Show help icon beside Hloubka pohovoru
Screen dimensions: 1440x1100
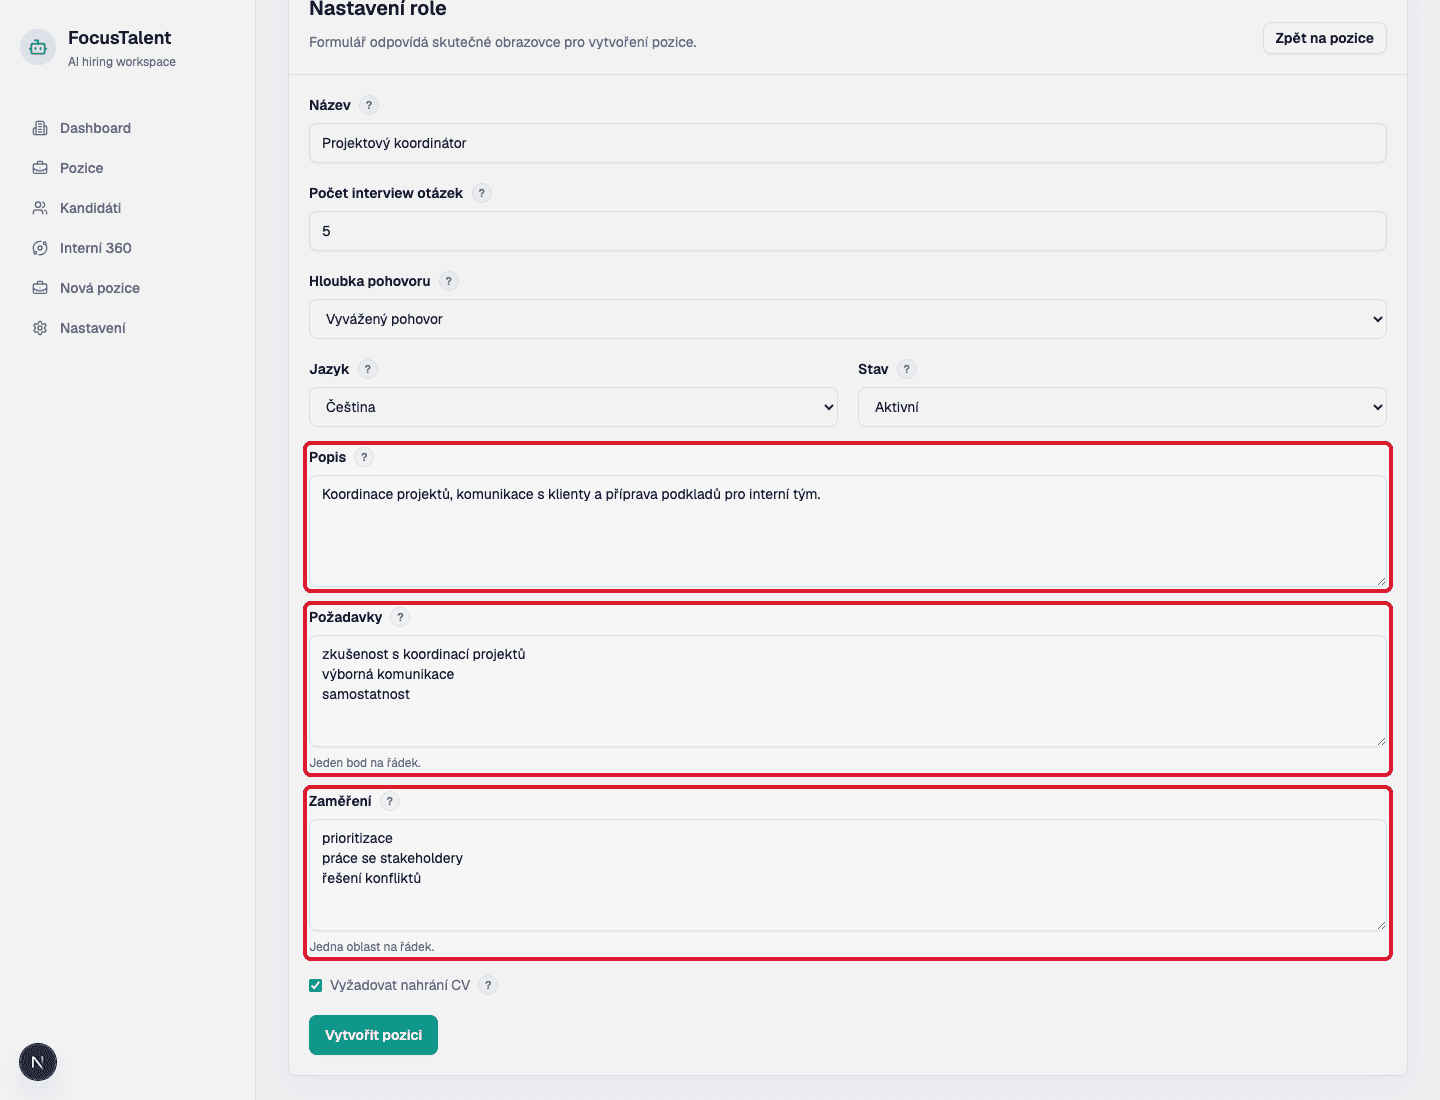pos(449,281)
